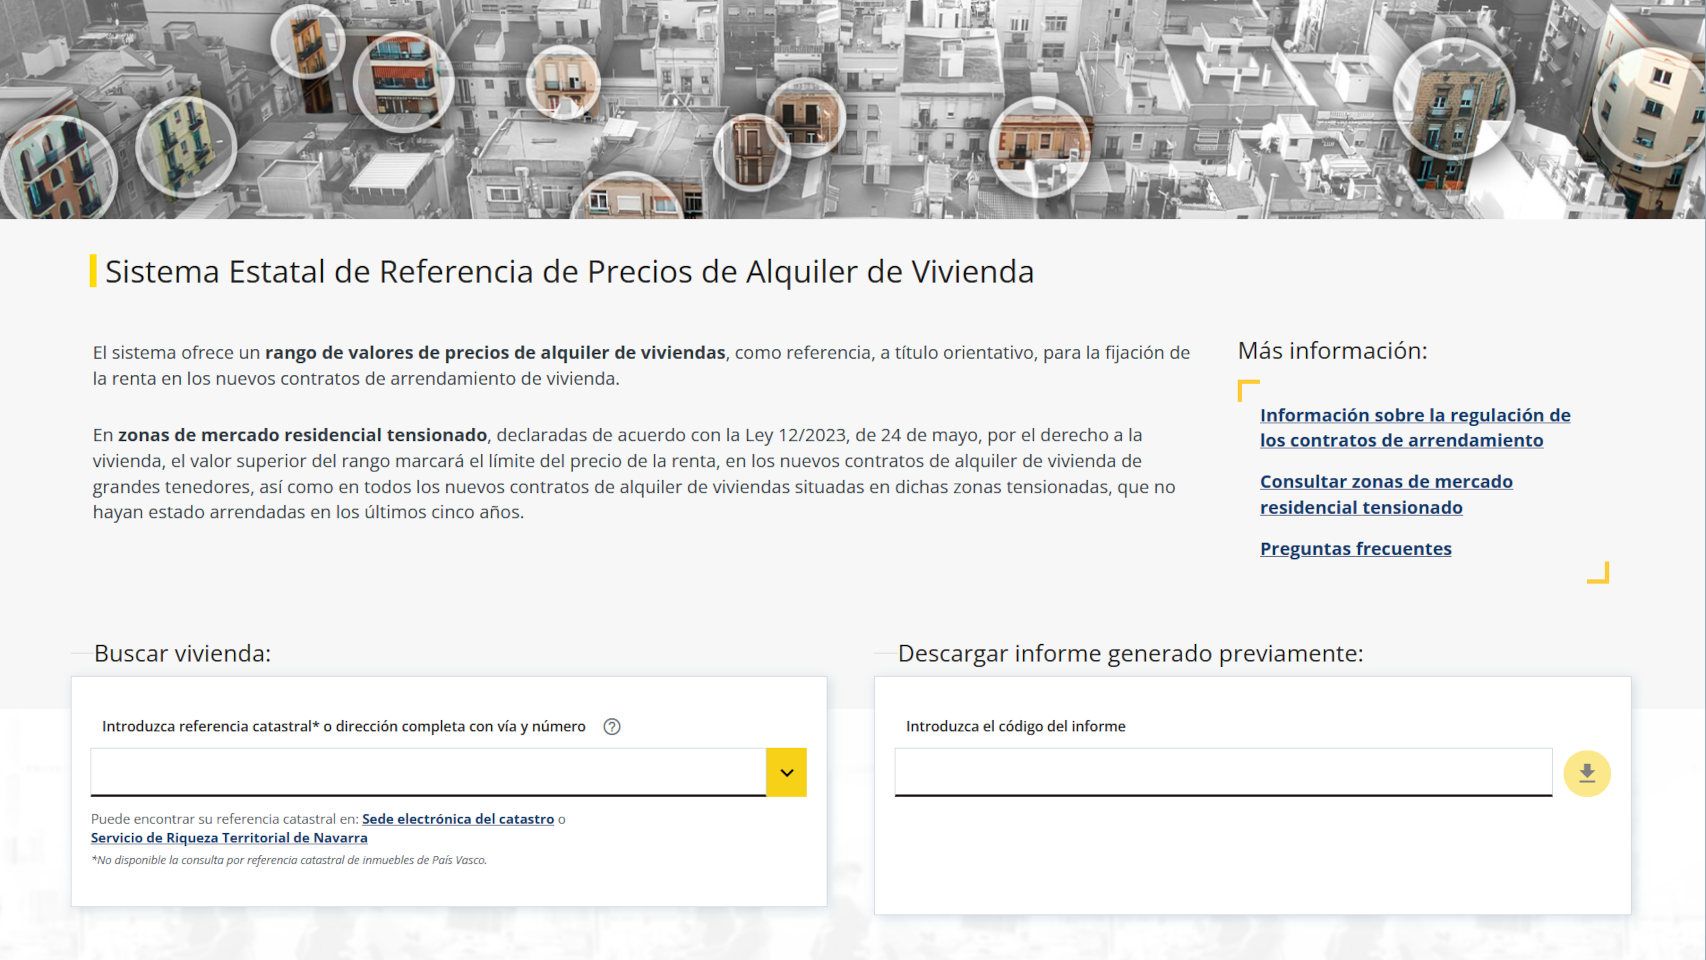Click the bold text rango de valores de precios
Image resolution: width=1706 pixels, height=960 pixels.
click(495, 353)
